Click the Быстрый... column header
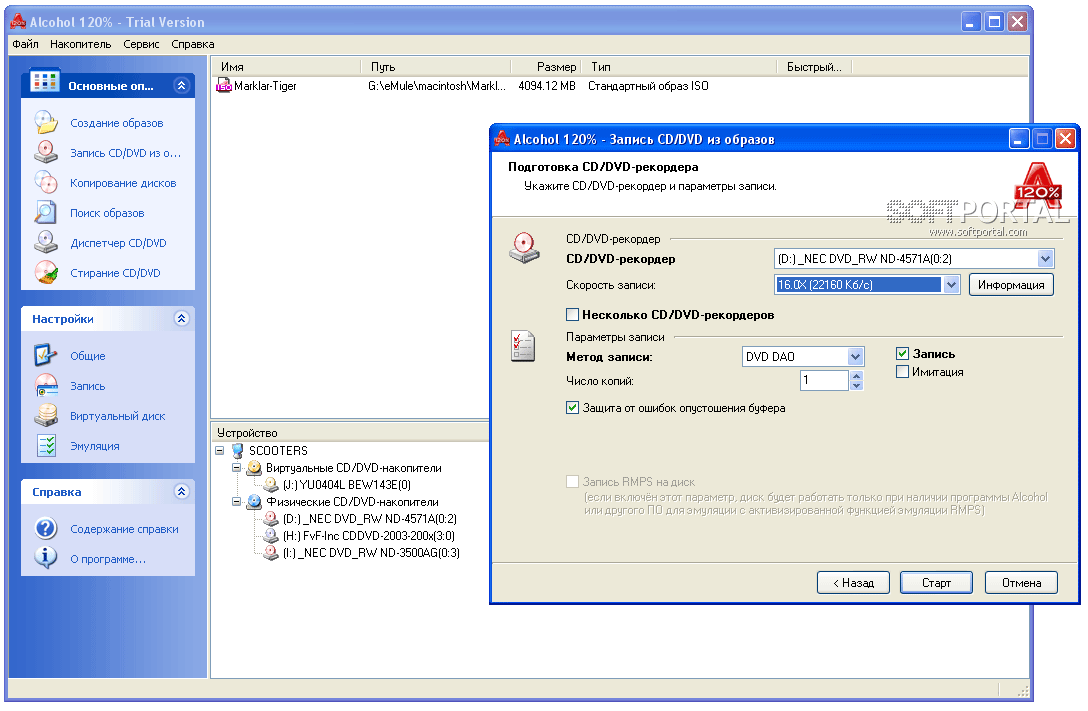The image size is (1088, 711). click(814, 67)
